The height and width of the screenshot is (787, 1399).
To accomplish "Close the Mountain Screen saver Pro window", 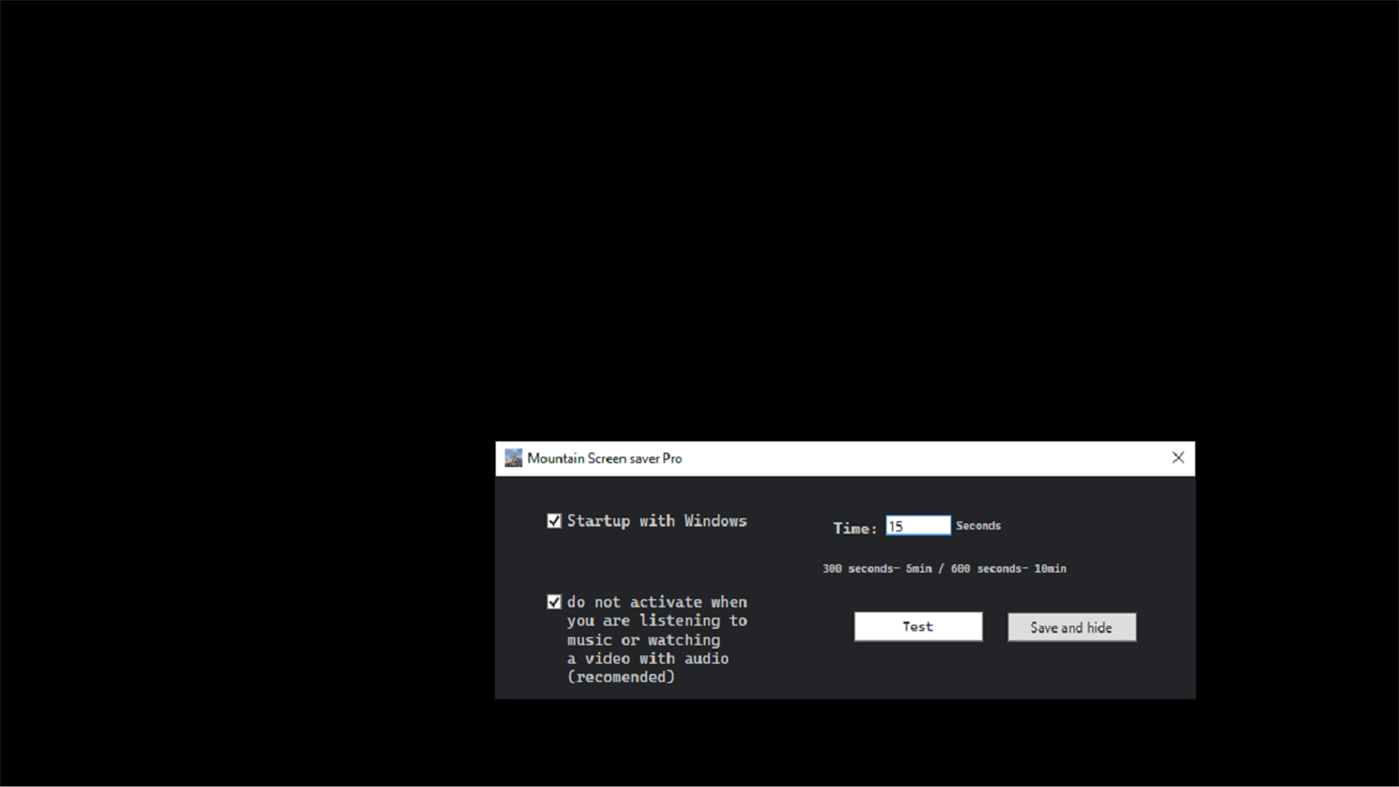I will (1178, 458).
